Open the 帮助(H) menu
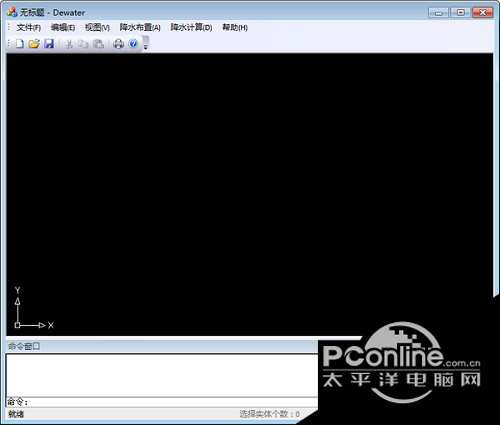Image resolution: width=500 pixels, height=425 pixels. [x=235, y=28]
